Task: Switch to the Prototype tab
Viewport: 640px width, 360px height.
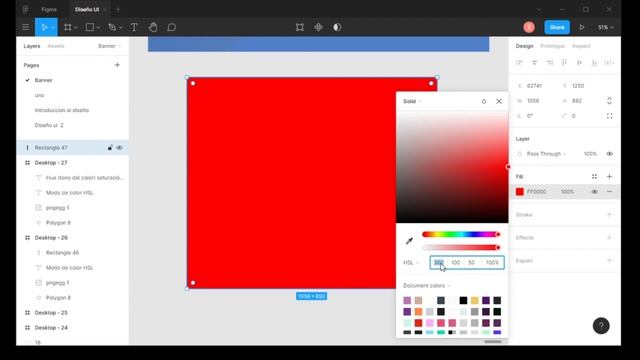Action: pos(553,46)
